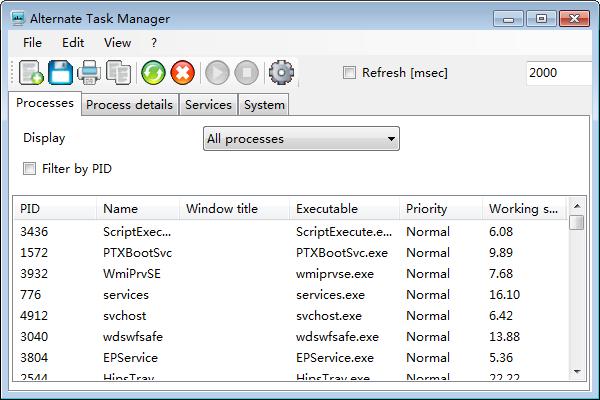Open the File menu

point(32,42)
